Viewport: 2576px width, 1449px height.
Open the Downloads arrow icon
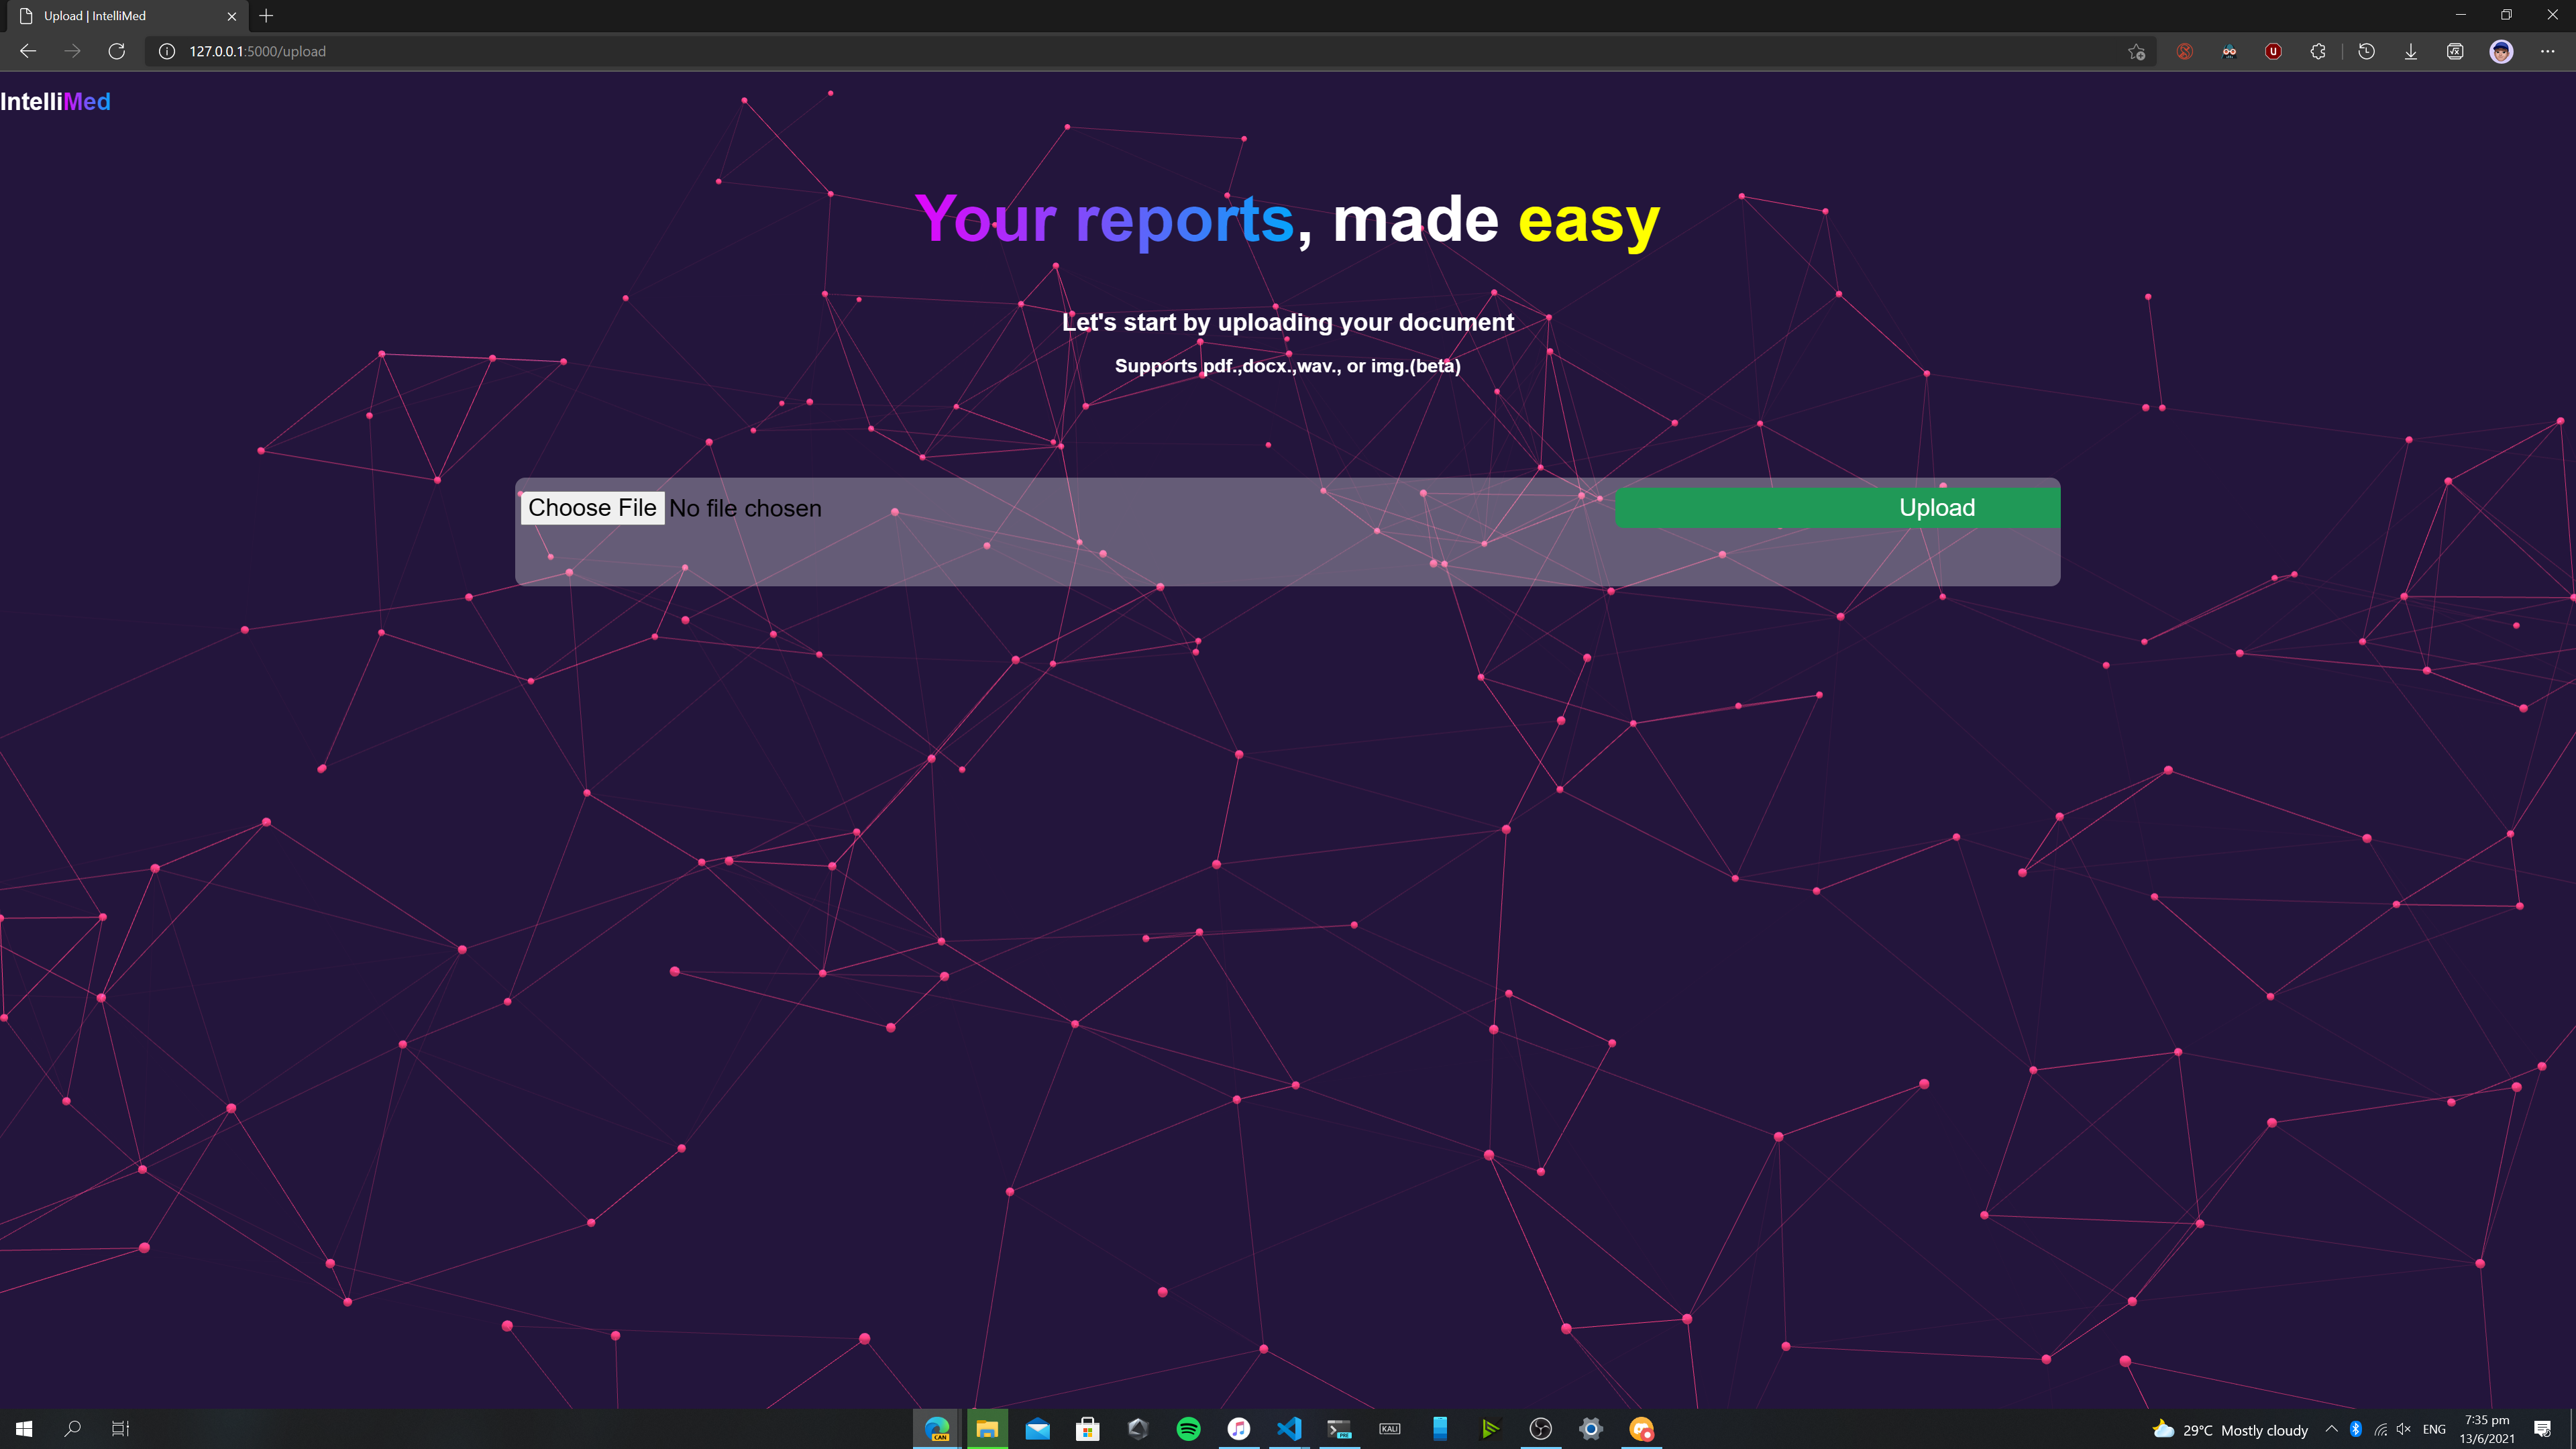[x=2411, y=51]
